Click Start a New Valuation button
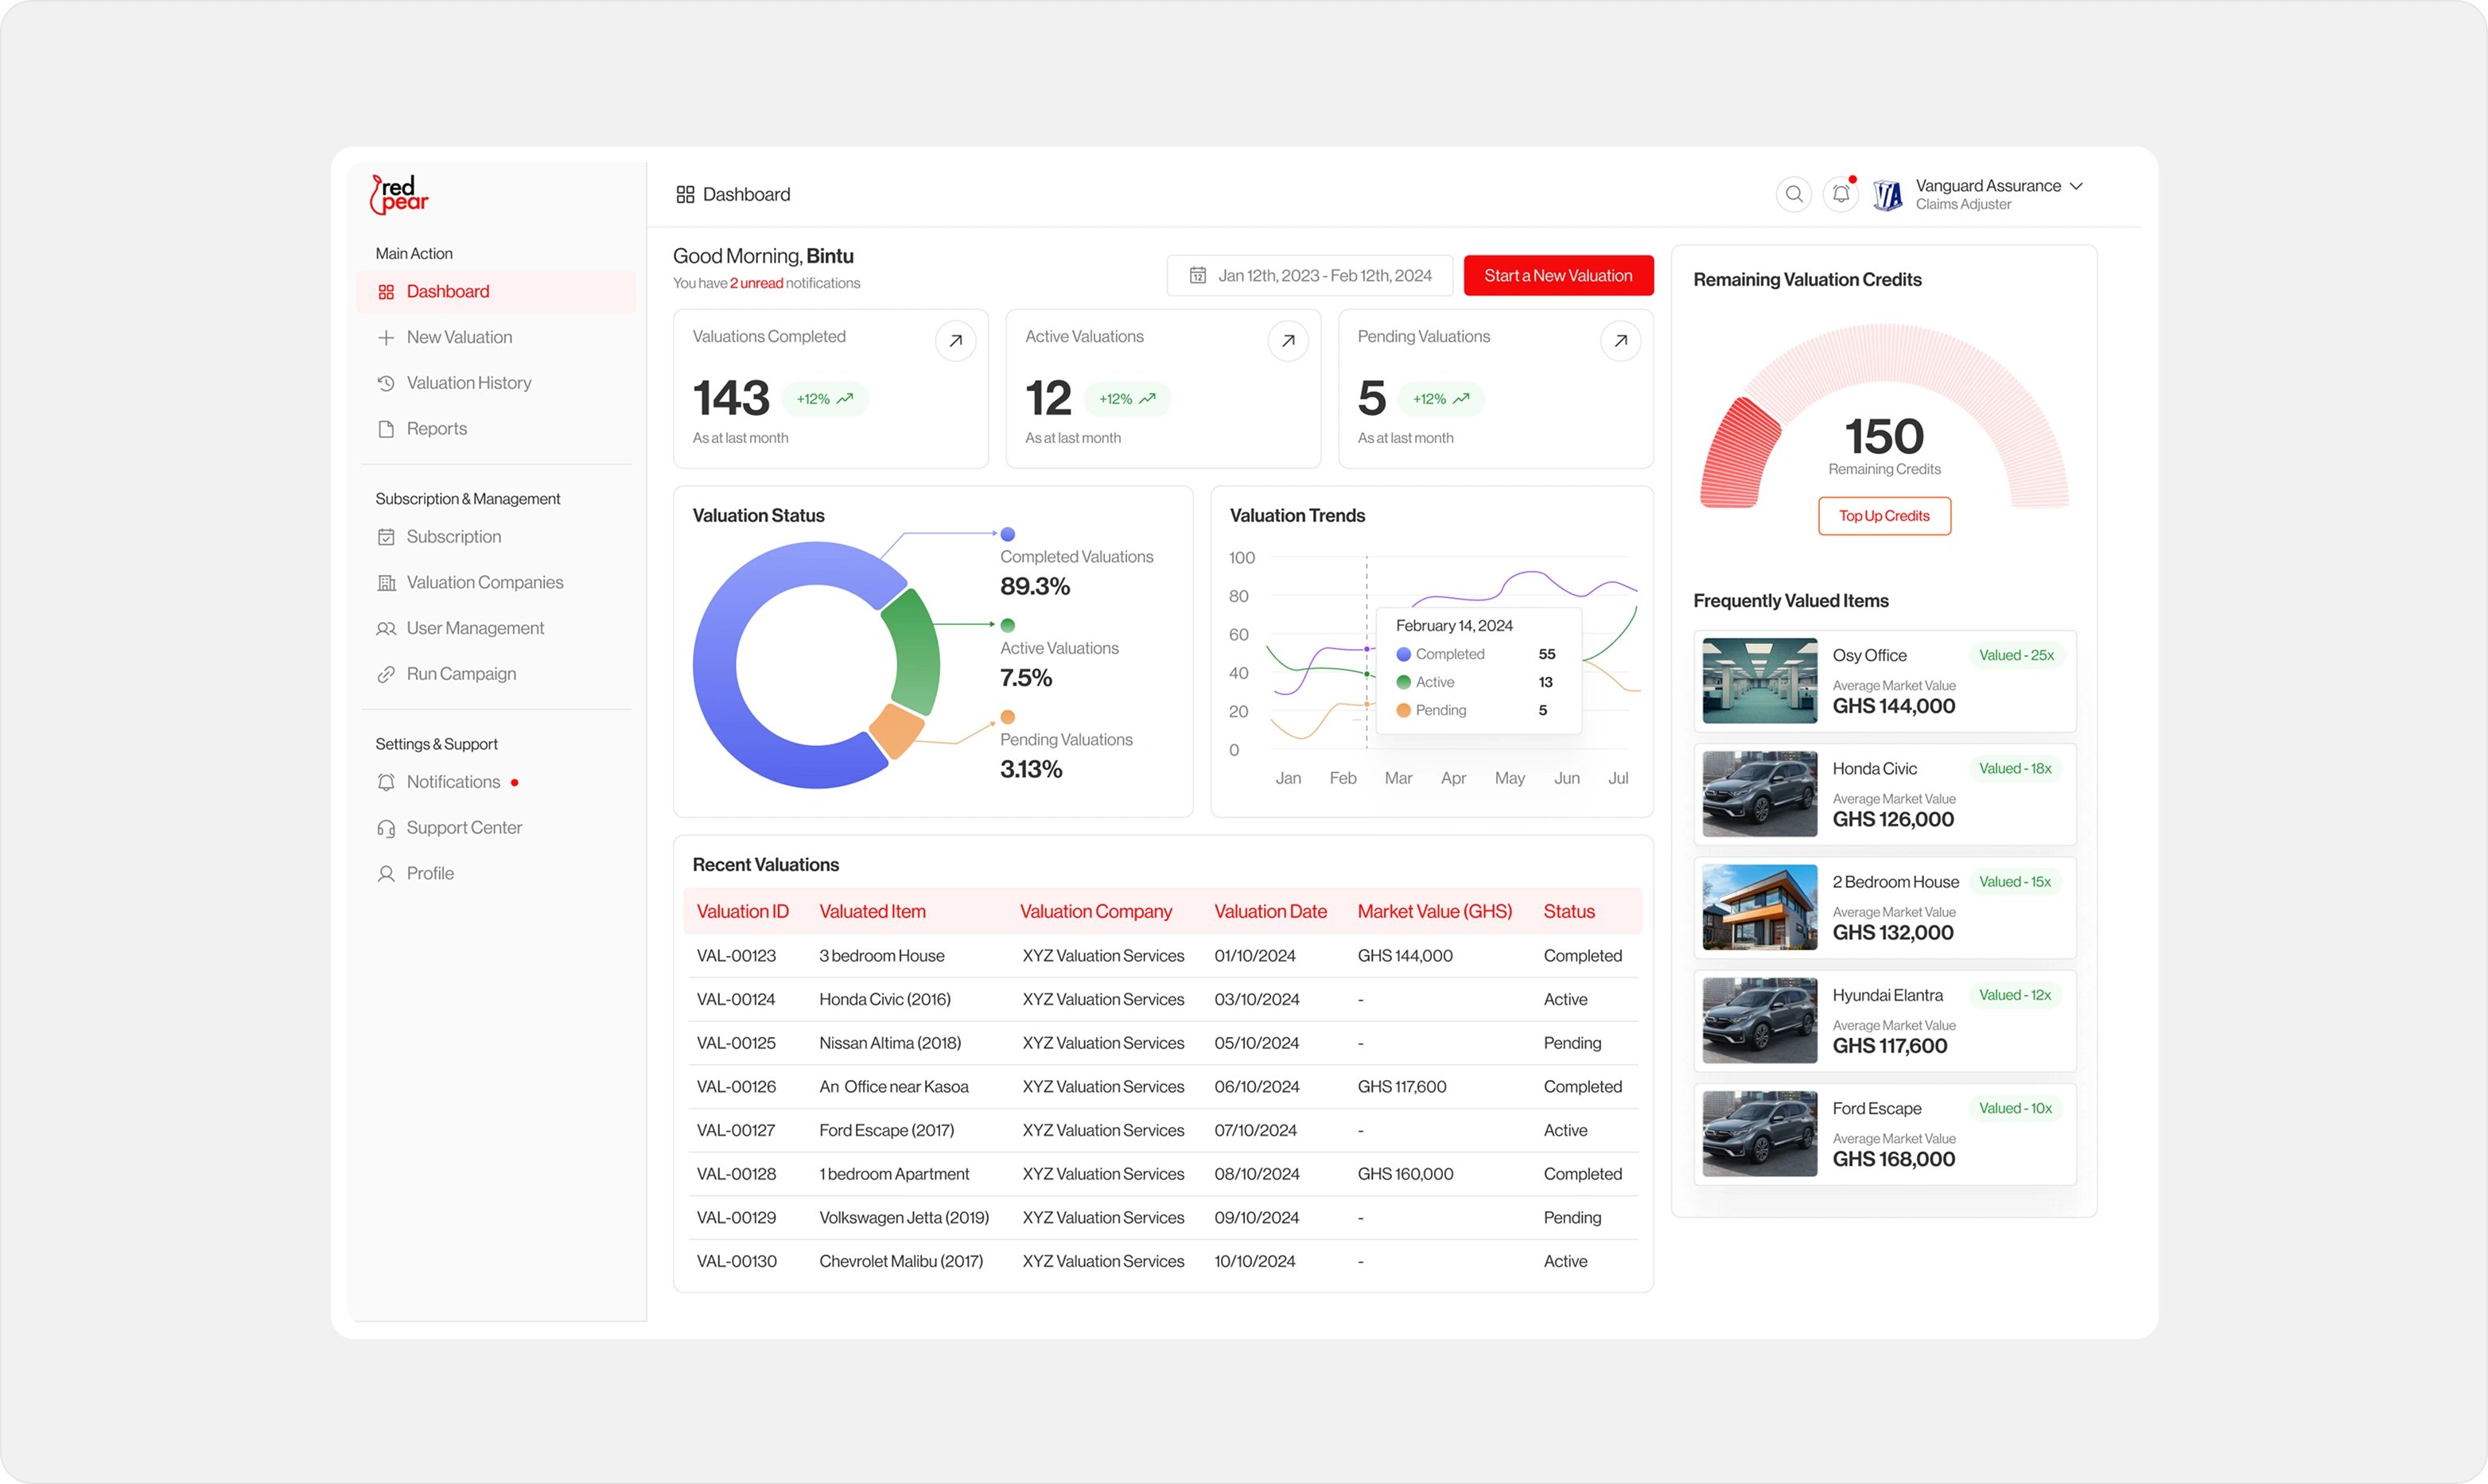Screen dimensions: 2488x1484 [1558, 275]
